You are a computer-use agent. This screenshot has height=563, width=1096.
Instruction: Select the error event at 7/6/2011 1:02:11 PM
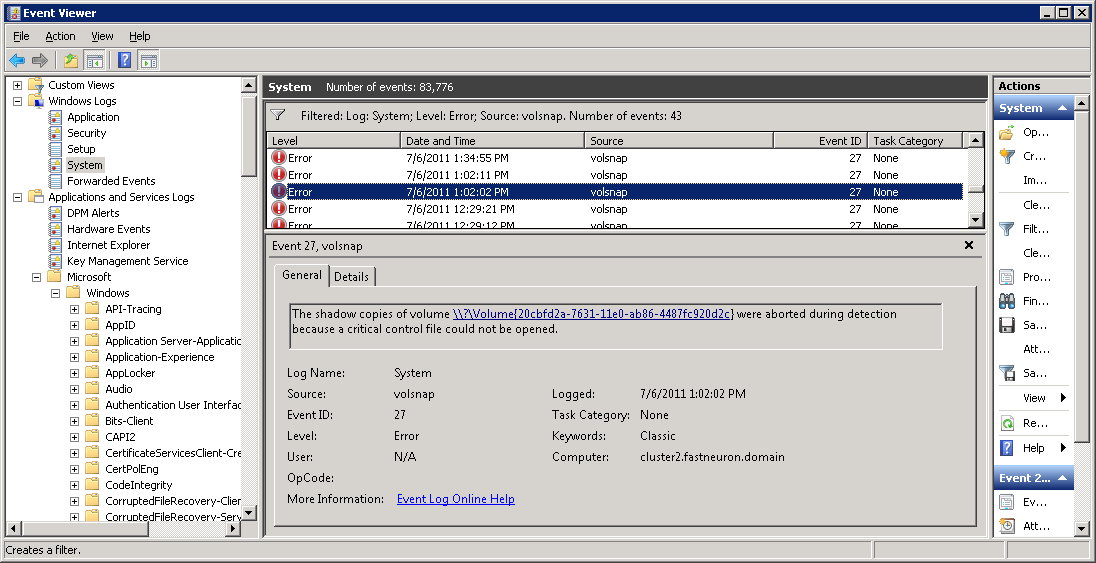615,175
